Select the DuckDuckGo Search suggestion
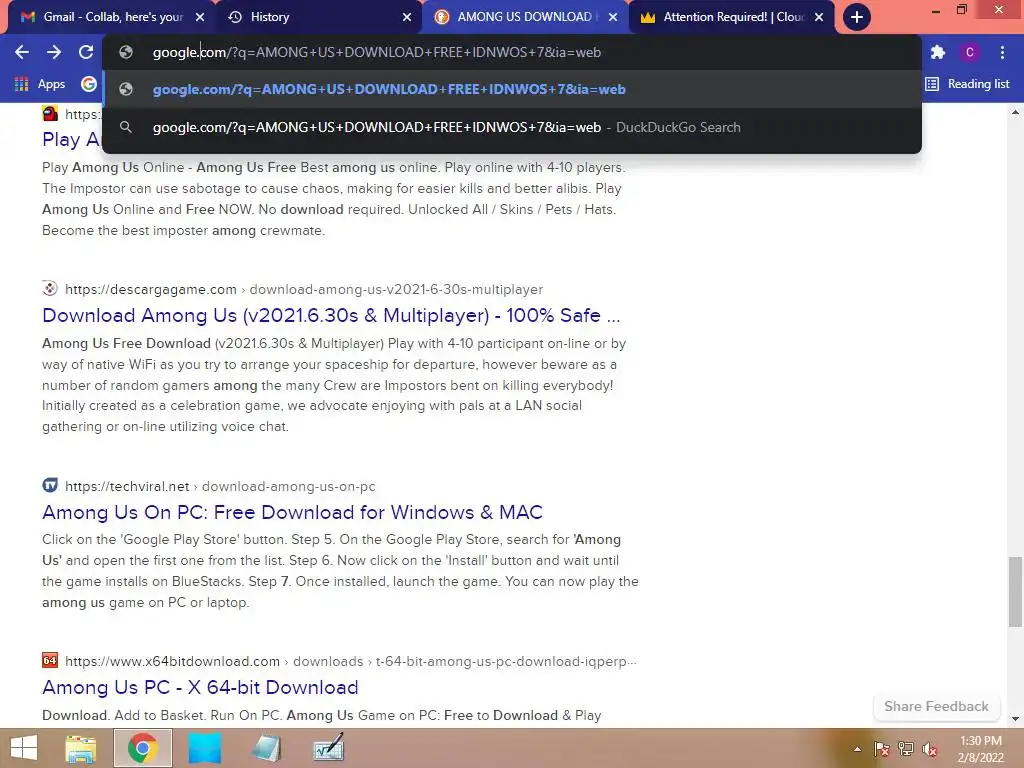 (x=512, y=127)
